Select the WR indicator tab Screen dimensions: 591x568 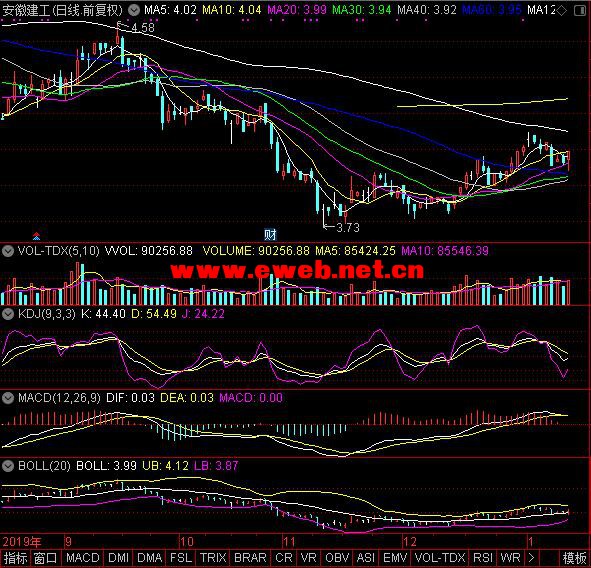510,558
